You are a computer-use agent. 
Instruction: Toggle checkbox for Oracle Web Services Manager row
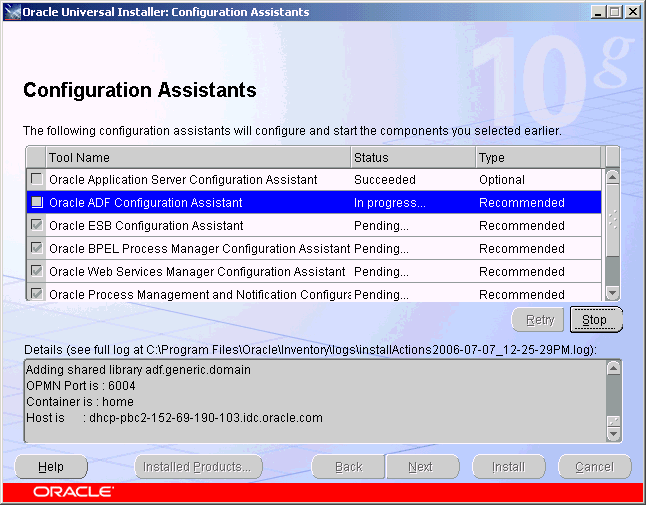[37, 271]
